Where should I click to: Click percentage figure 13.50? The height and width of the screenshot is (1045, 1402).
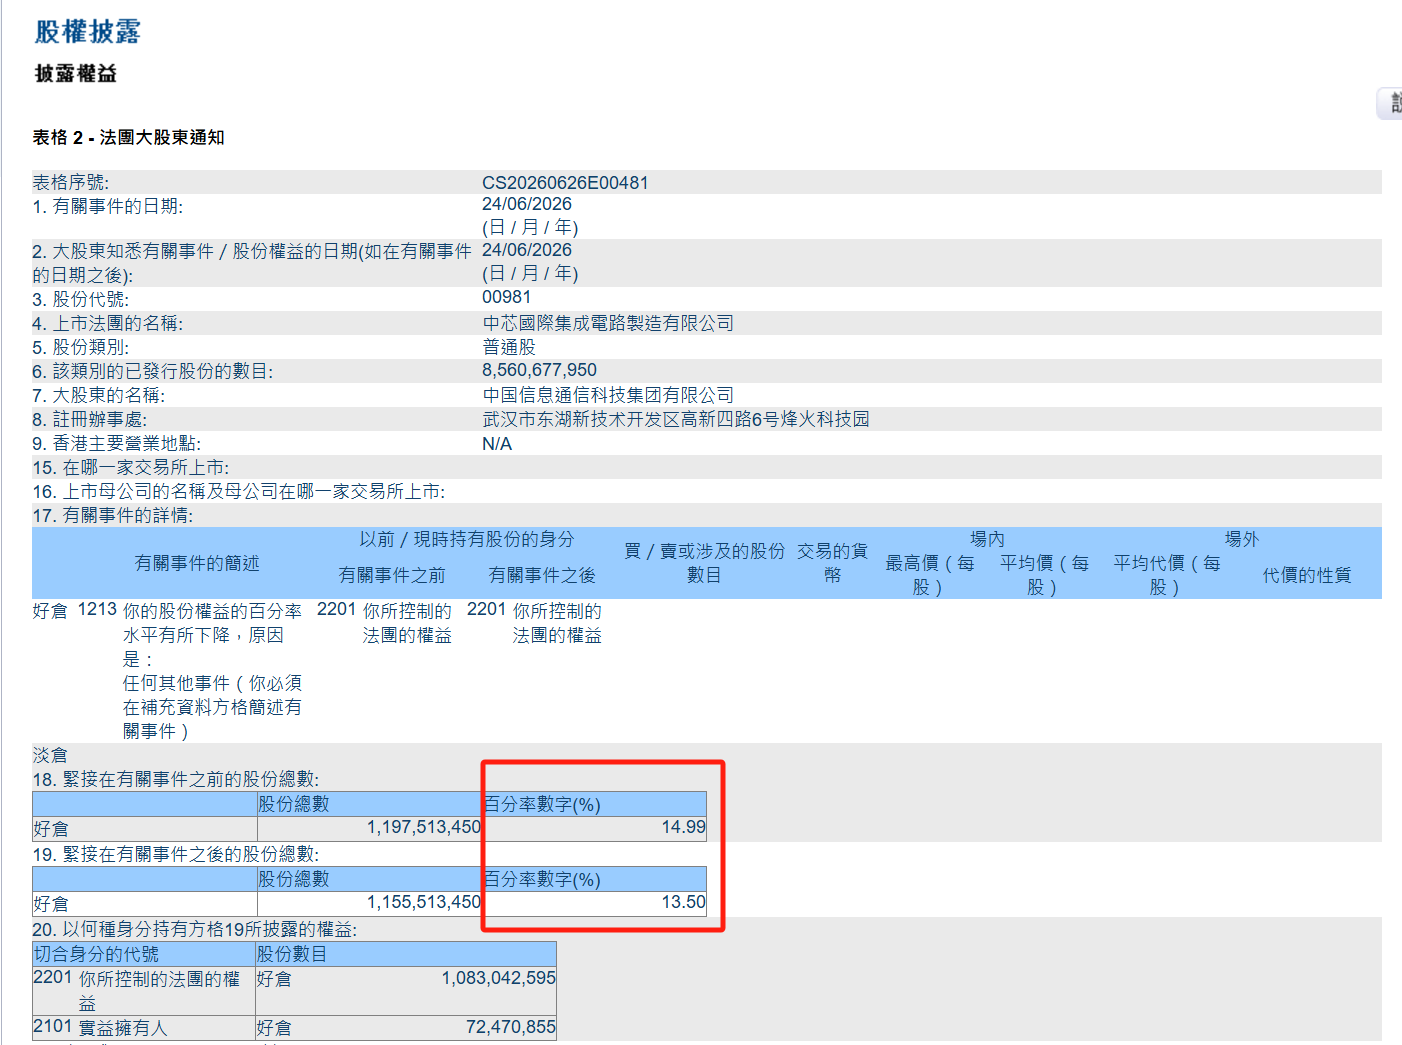(x=684, y=902)
